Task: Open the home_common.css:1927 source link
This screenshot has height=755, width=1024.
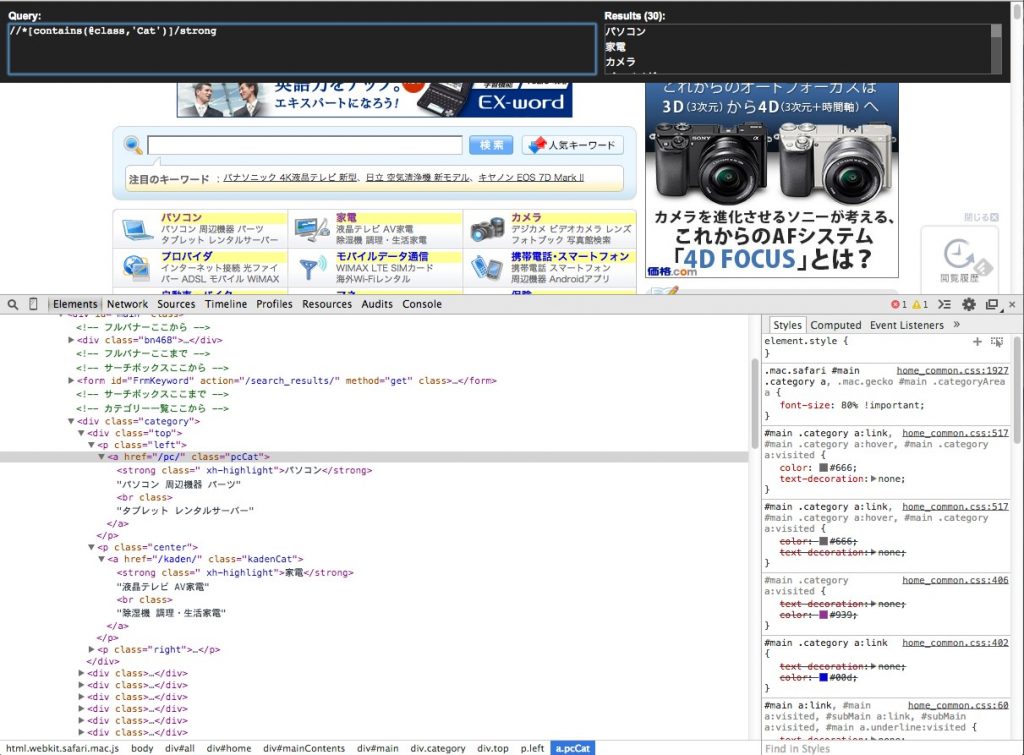Action: click(952, 370)
